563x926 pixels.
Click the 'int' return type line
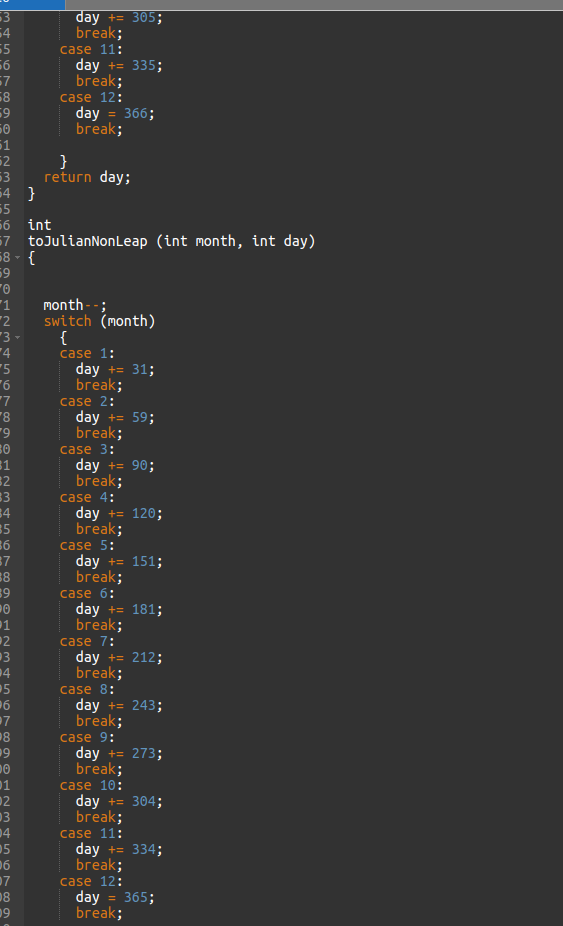(40, 225)
